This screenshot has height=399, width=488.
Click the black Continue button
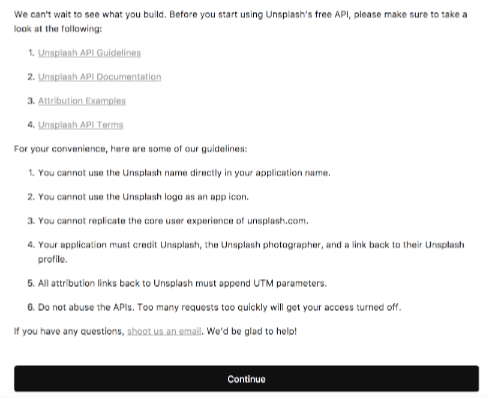246,379
